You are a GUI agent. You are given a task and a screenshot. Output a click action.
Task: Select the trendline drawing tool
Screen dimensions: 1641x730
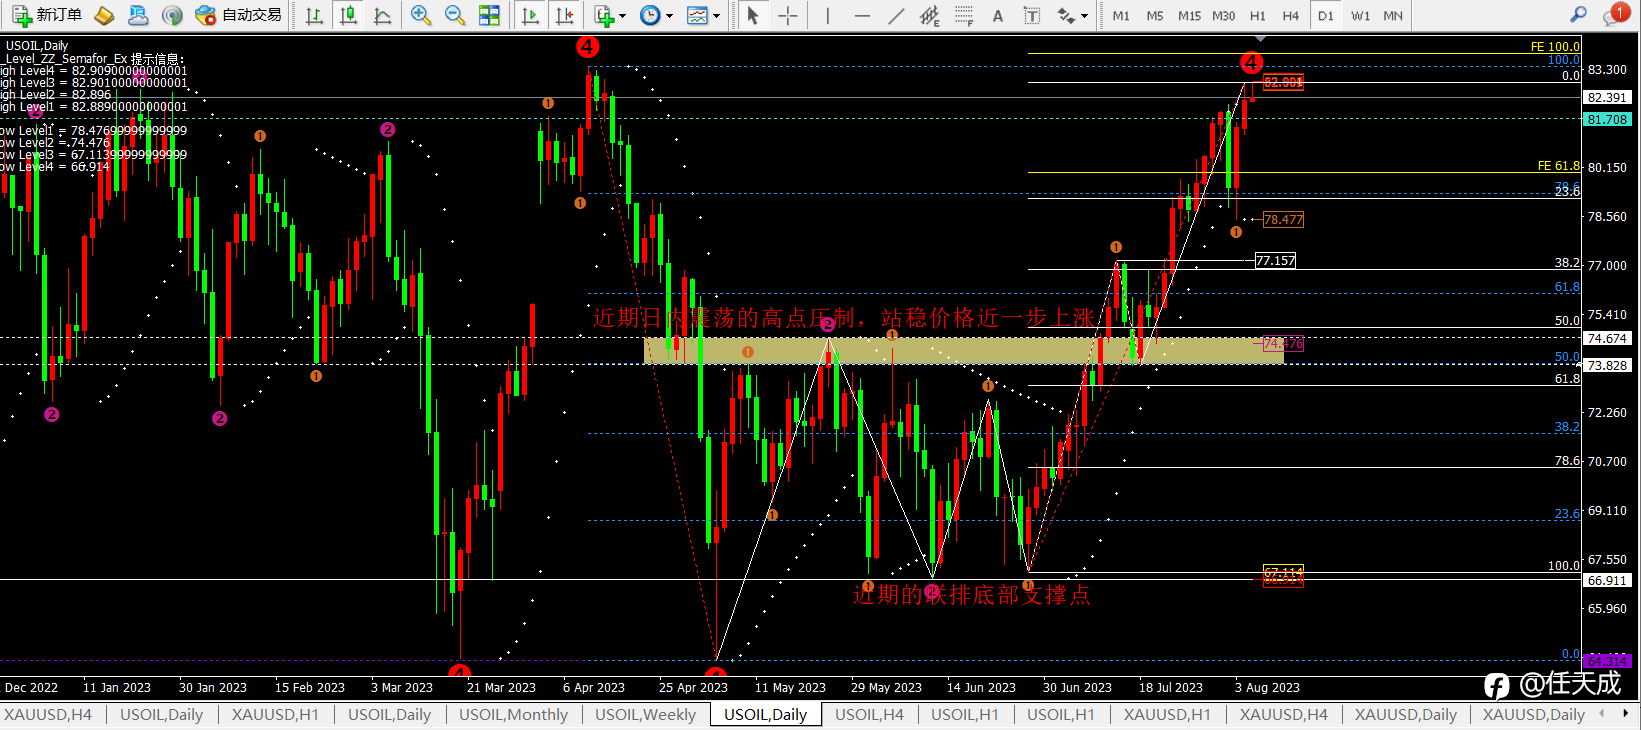[896, 15]
